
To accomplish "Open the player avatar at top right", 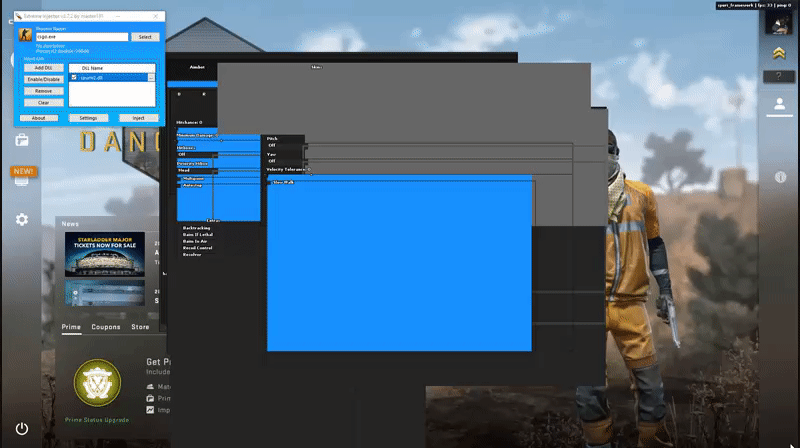I will coord(779,22).
